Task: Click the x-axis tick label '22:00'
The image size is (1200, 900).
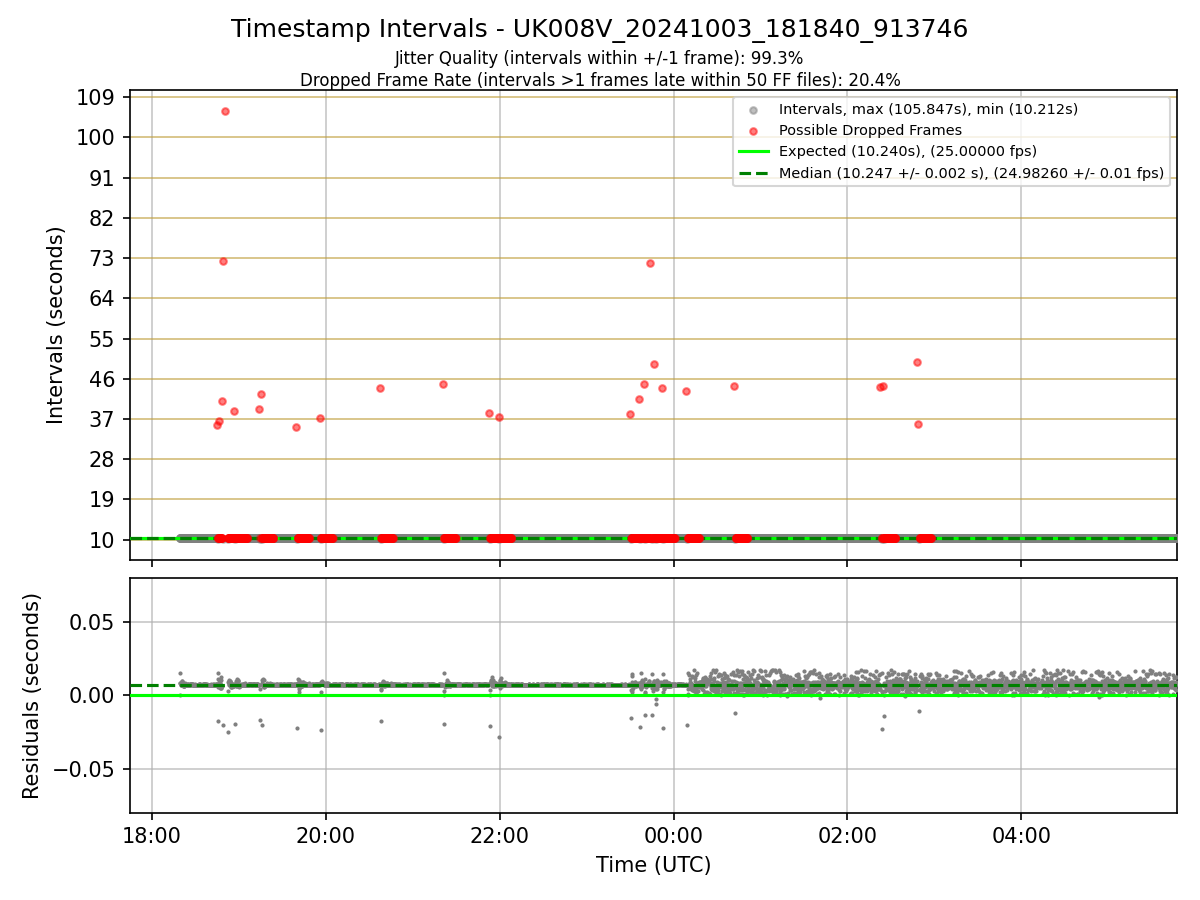Action: click(x=499, y=836)
